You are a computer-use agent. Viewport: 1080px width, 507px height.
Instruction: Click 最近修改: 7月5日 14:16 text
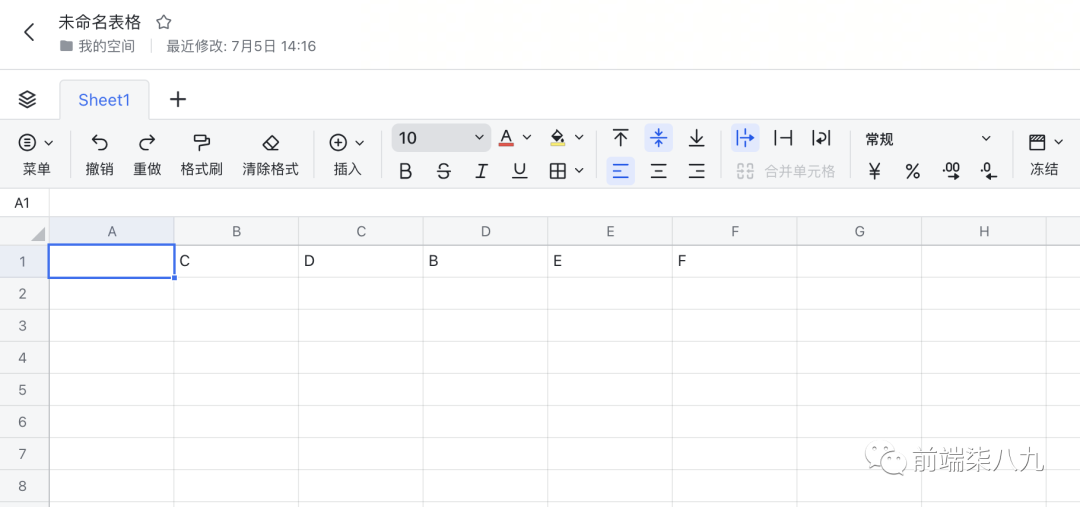pyautogui.click(x=241, y=46)
